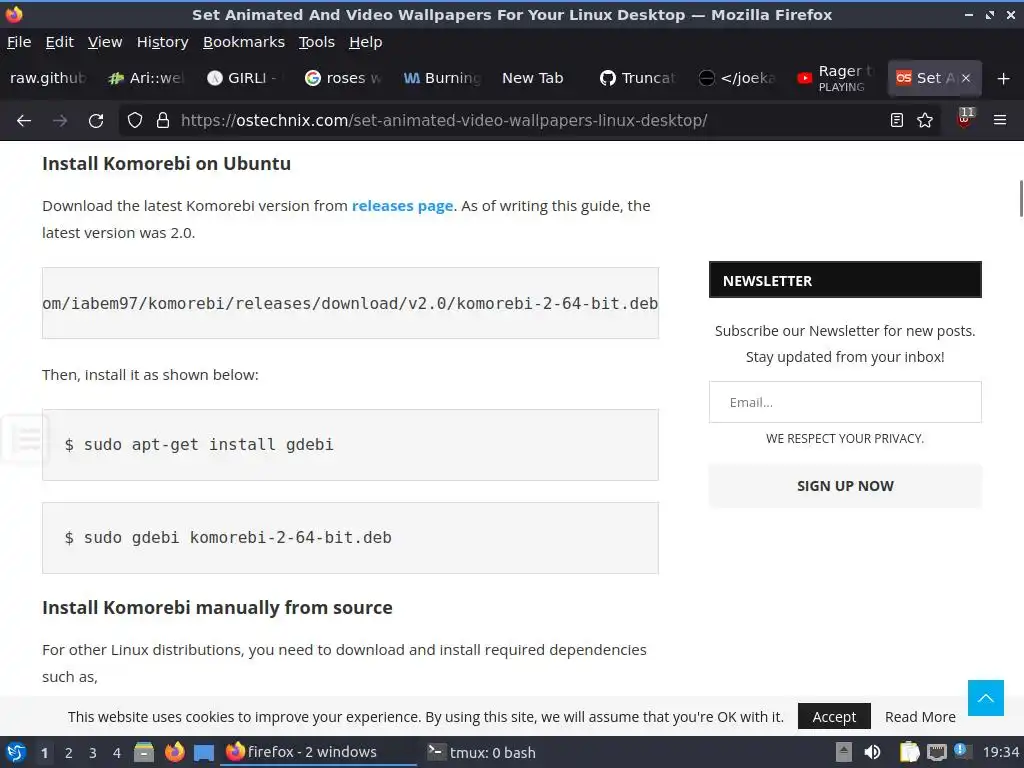The image size is (1024, 768).
Task: Click the komorebi download URL code block
Action: [x=350, y=303]
